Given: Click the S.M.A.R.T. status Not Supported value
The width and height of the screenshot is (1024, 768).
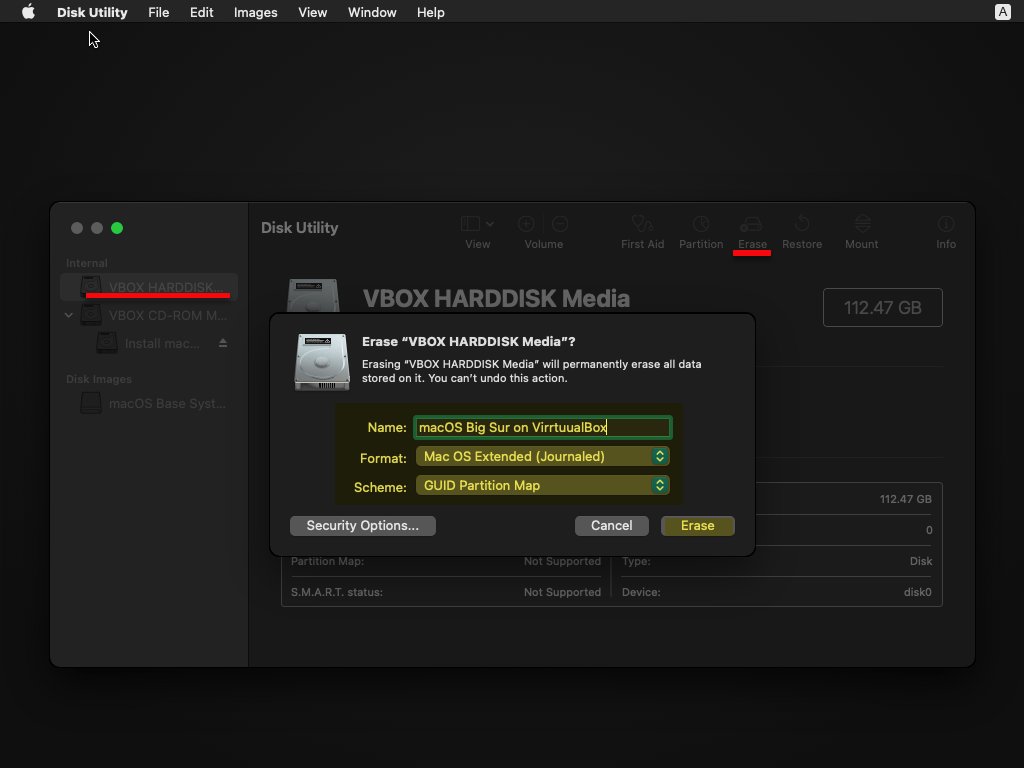Looking at the screenshot, I should (x=562, y=592).
